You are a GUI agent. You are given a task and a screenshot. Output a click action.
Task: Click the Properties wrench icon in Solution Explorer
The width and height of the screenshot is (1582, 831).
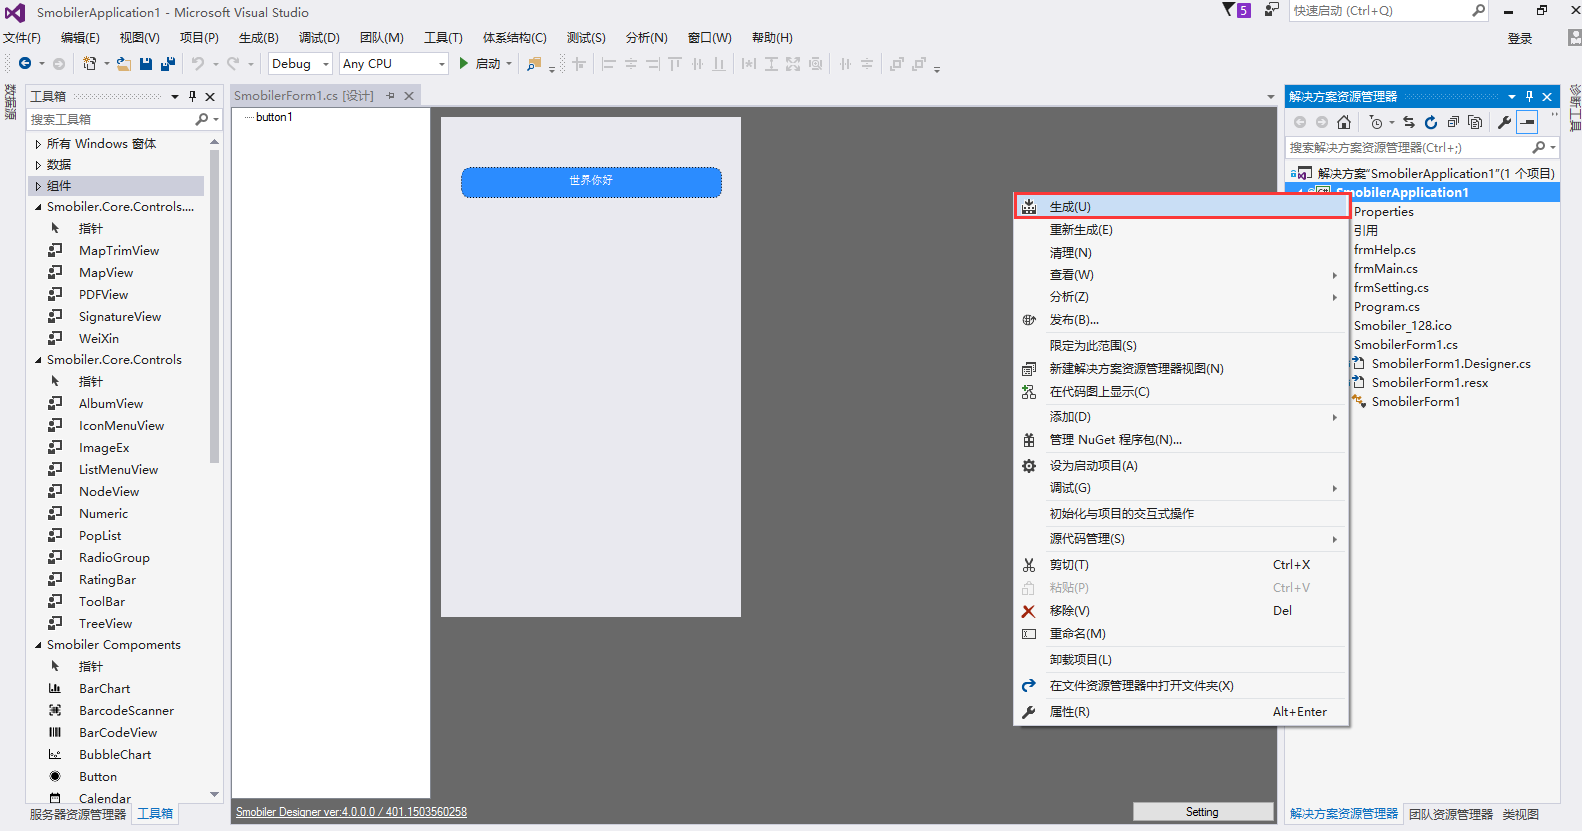1504,122
